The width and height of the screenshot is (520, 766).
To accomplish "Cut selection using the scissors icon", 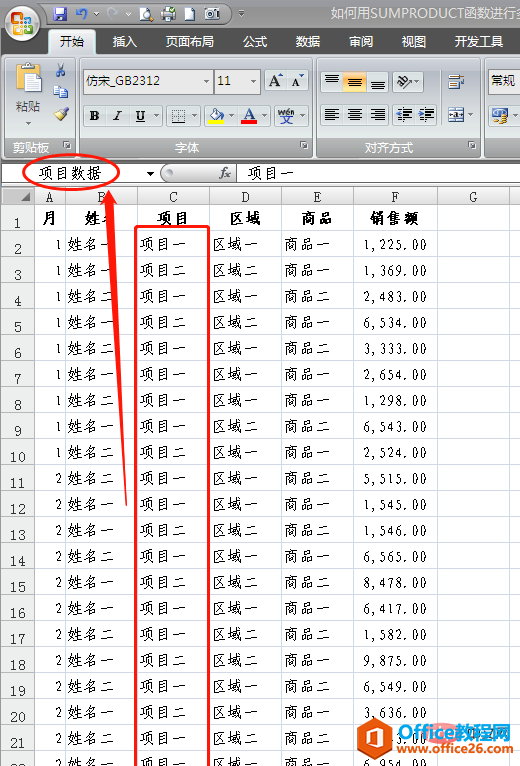I will 61,70.
